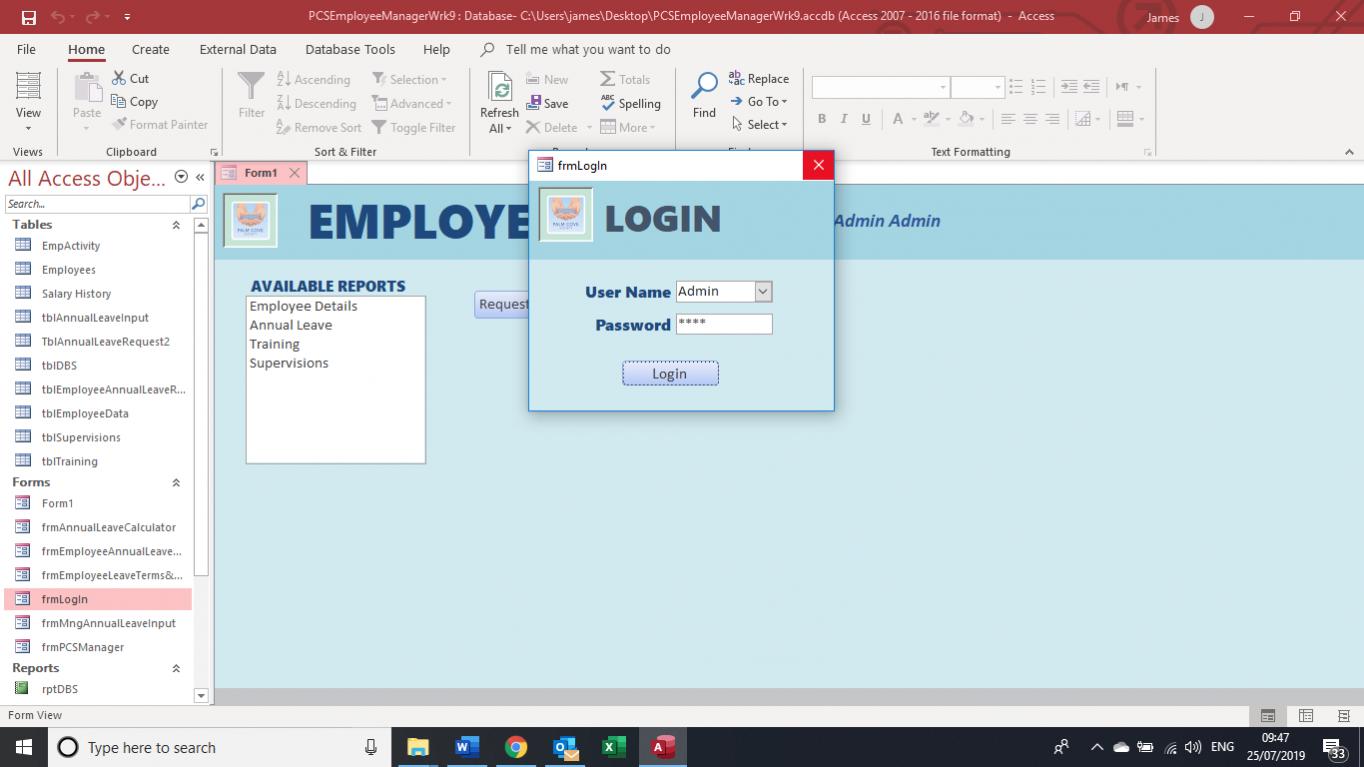This screenshot has height=767, width=1364.
Task: Click the Password input field
Action: click(724, 324)
